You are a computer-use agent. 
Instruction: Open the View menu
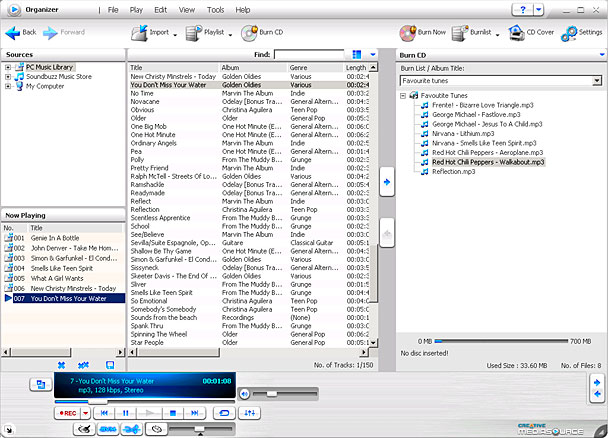(x=187, y=10)
